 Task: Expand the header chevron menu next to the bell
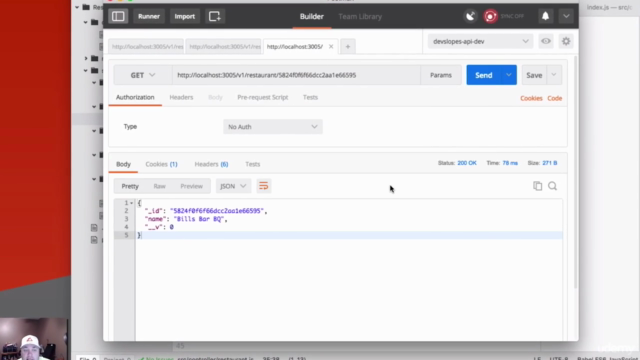tap(566, 16)
